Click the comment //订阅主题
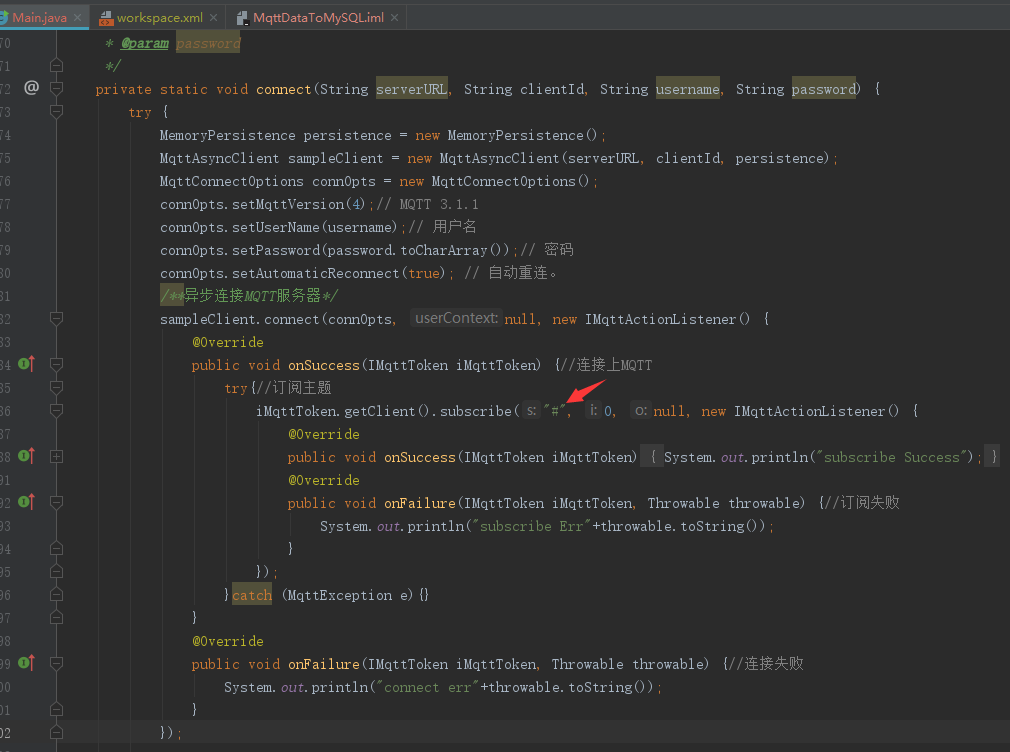The height and width of the screenshot is (752, 1010). tap(294, 388)
